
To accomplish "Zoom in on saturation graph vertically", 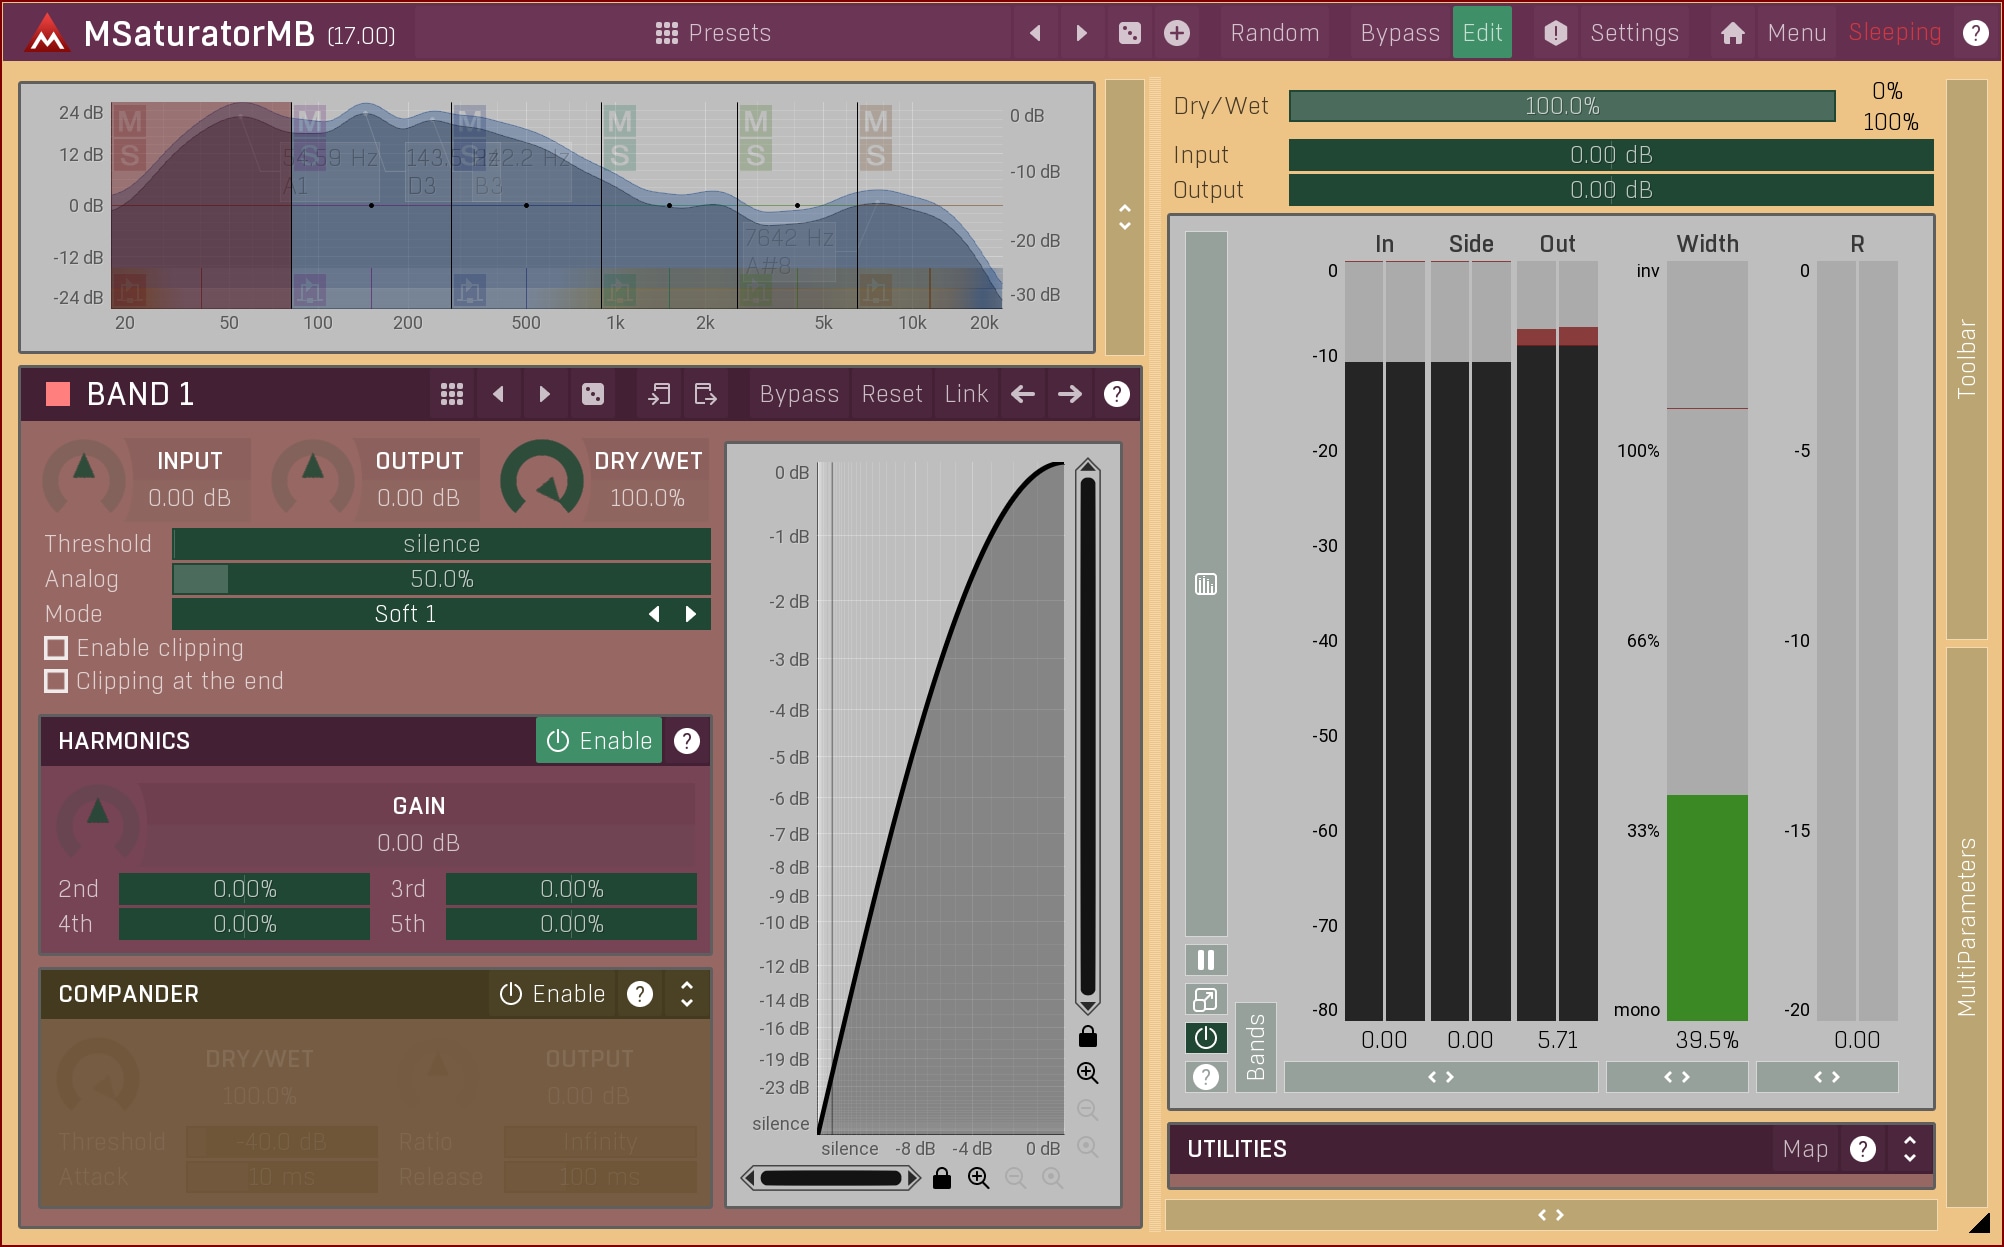I will [x=1087, y=1073].
